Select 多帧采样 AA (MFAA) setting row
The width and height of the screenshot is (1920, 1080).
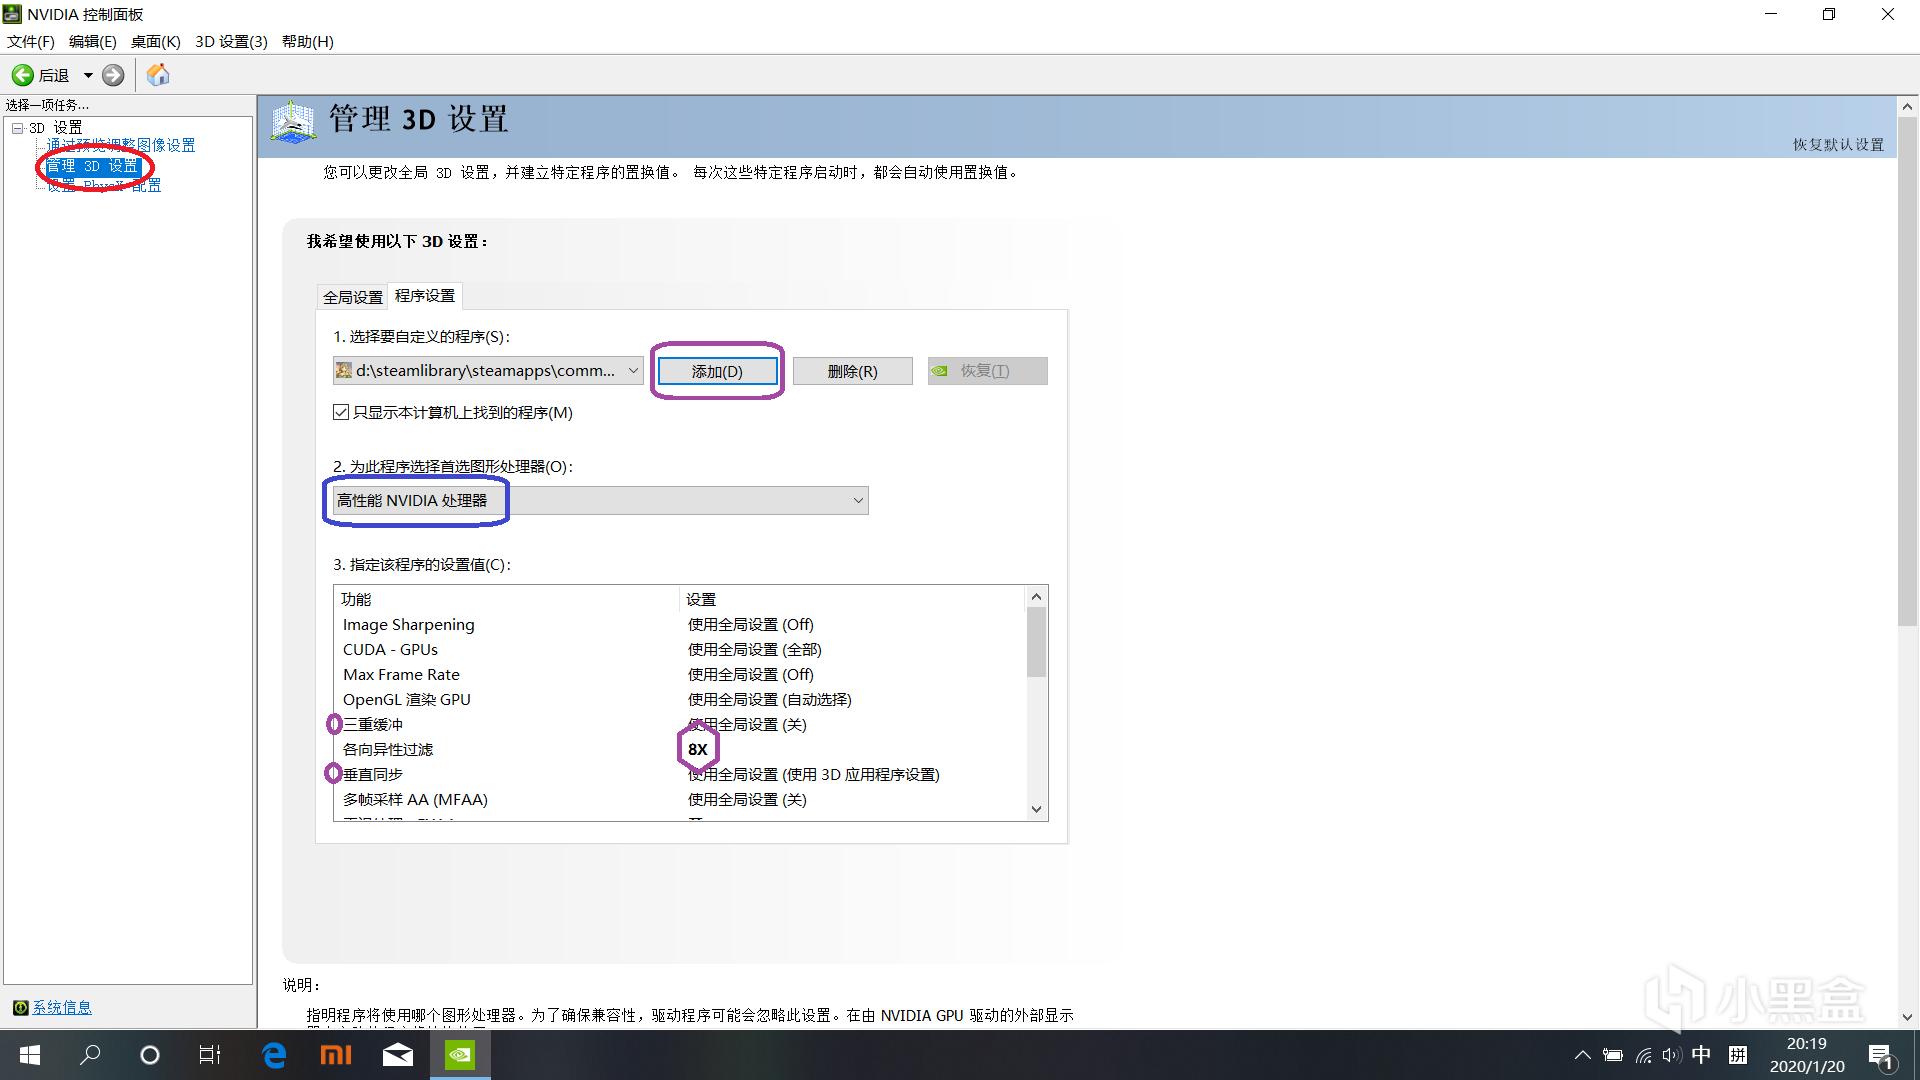(680, 799)
